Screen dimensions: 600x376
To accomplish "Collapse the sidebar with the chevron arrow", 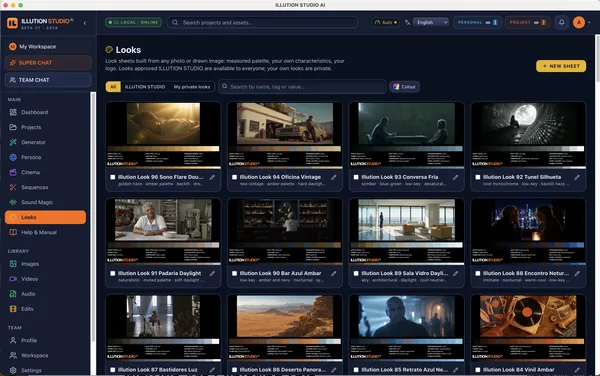I will pos(85,23).
